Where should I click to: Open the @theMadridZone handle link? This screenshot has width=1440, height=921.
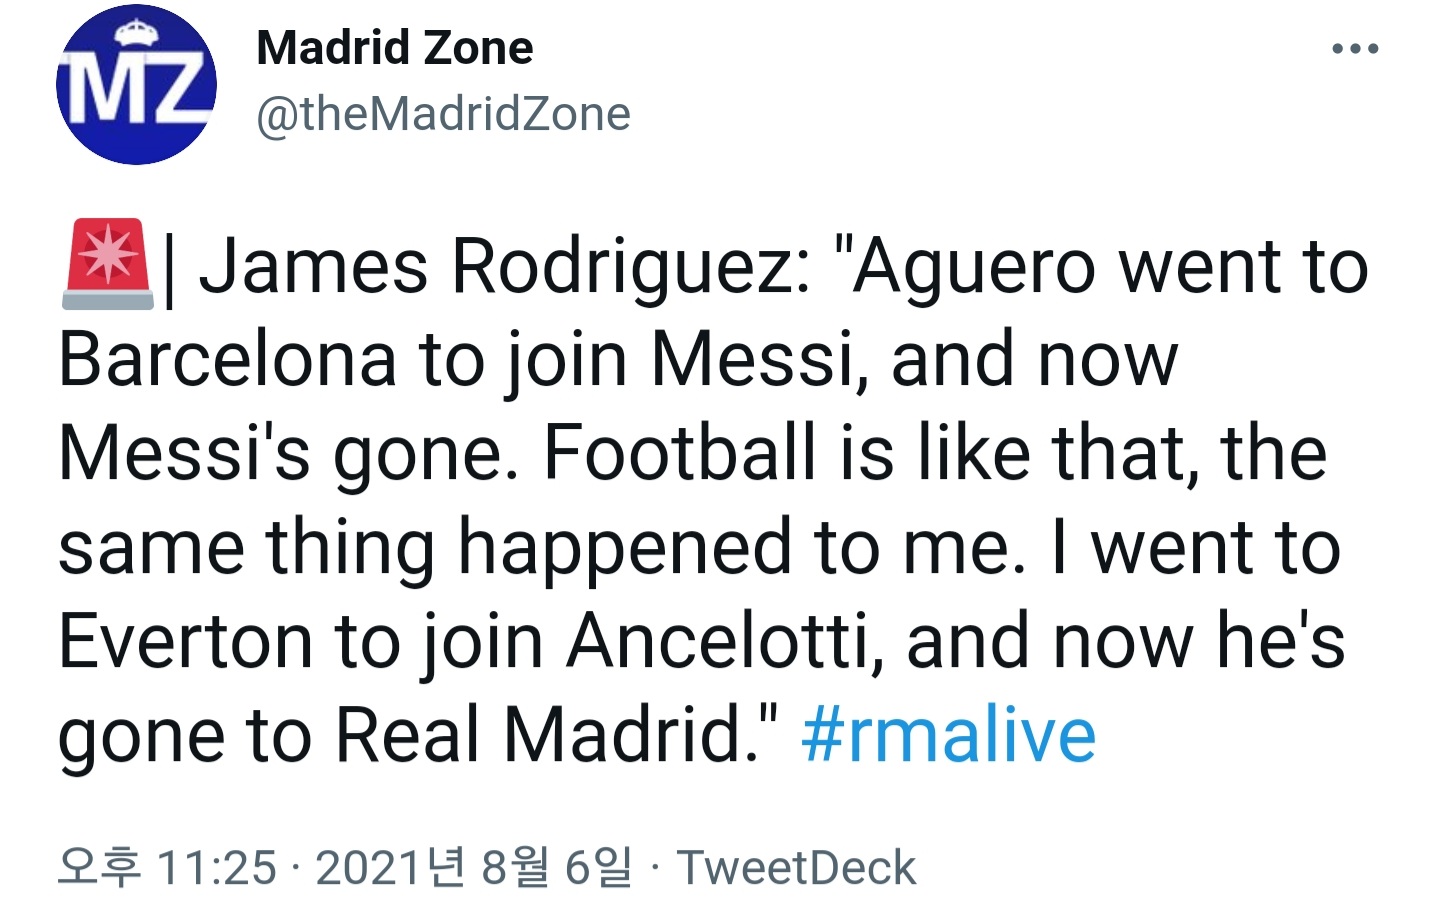(443, 114)
